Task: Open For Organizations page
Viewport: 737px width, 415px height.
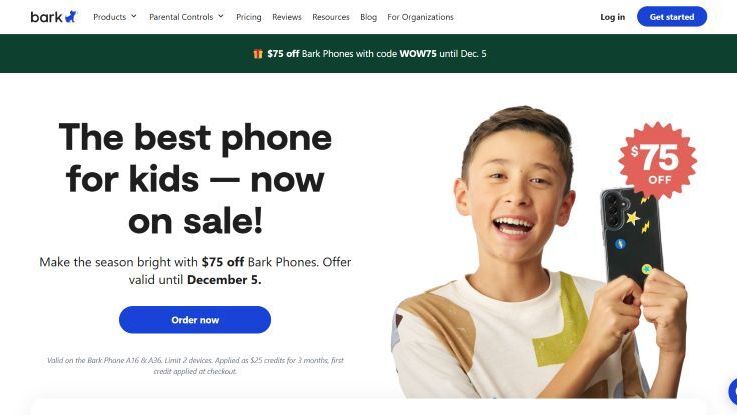Action: pos(420,17)
